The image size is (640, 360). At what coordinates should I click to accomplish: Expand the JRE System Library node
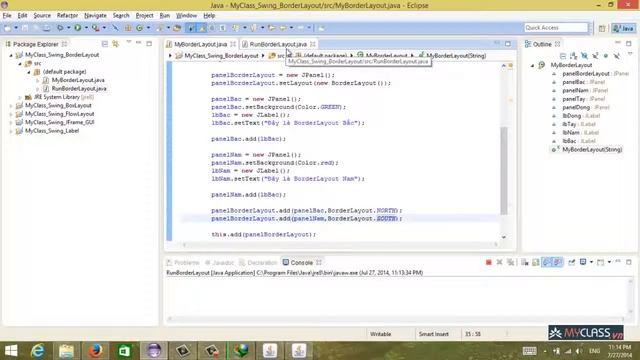click(20, 97)
